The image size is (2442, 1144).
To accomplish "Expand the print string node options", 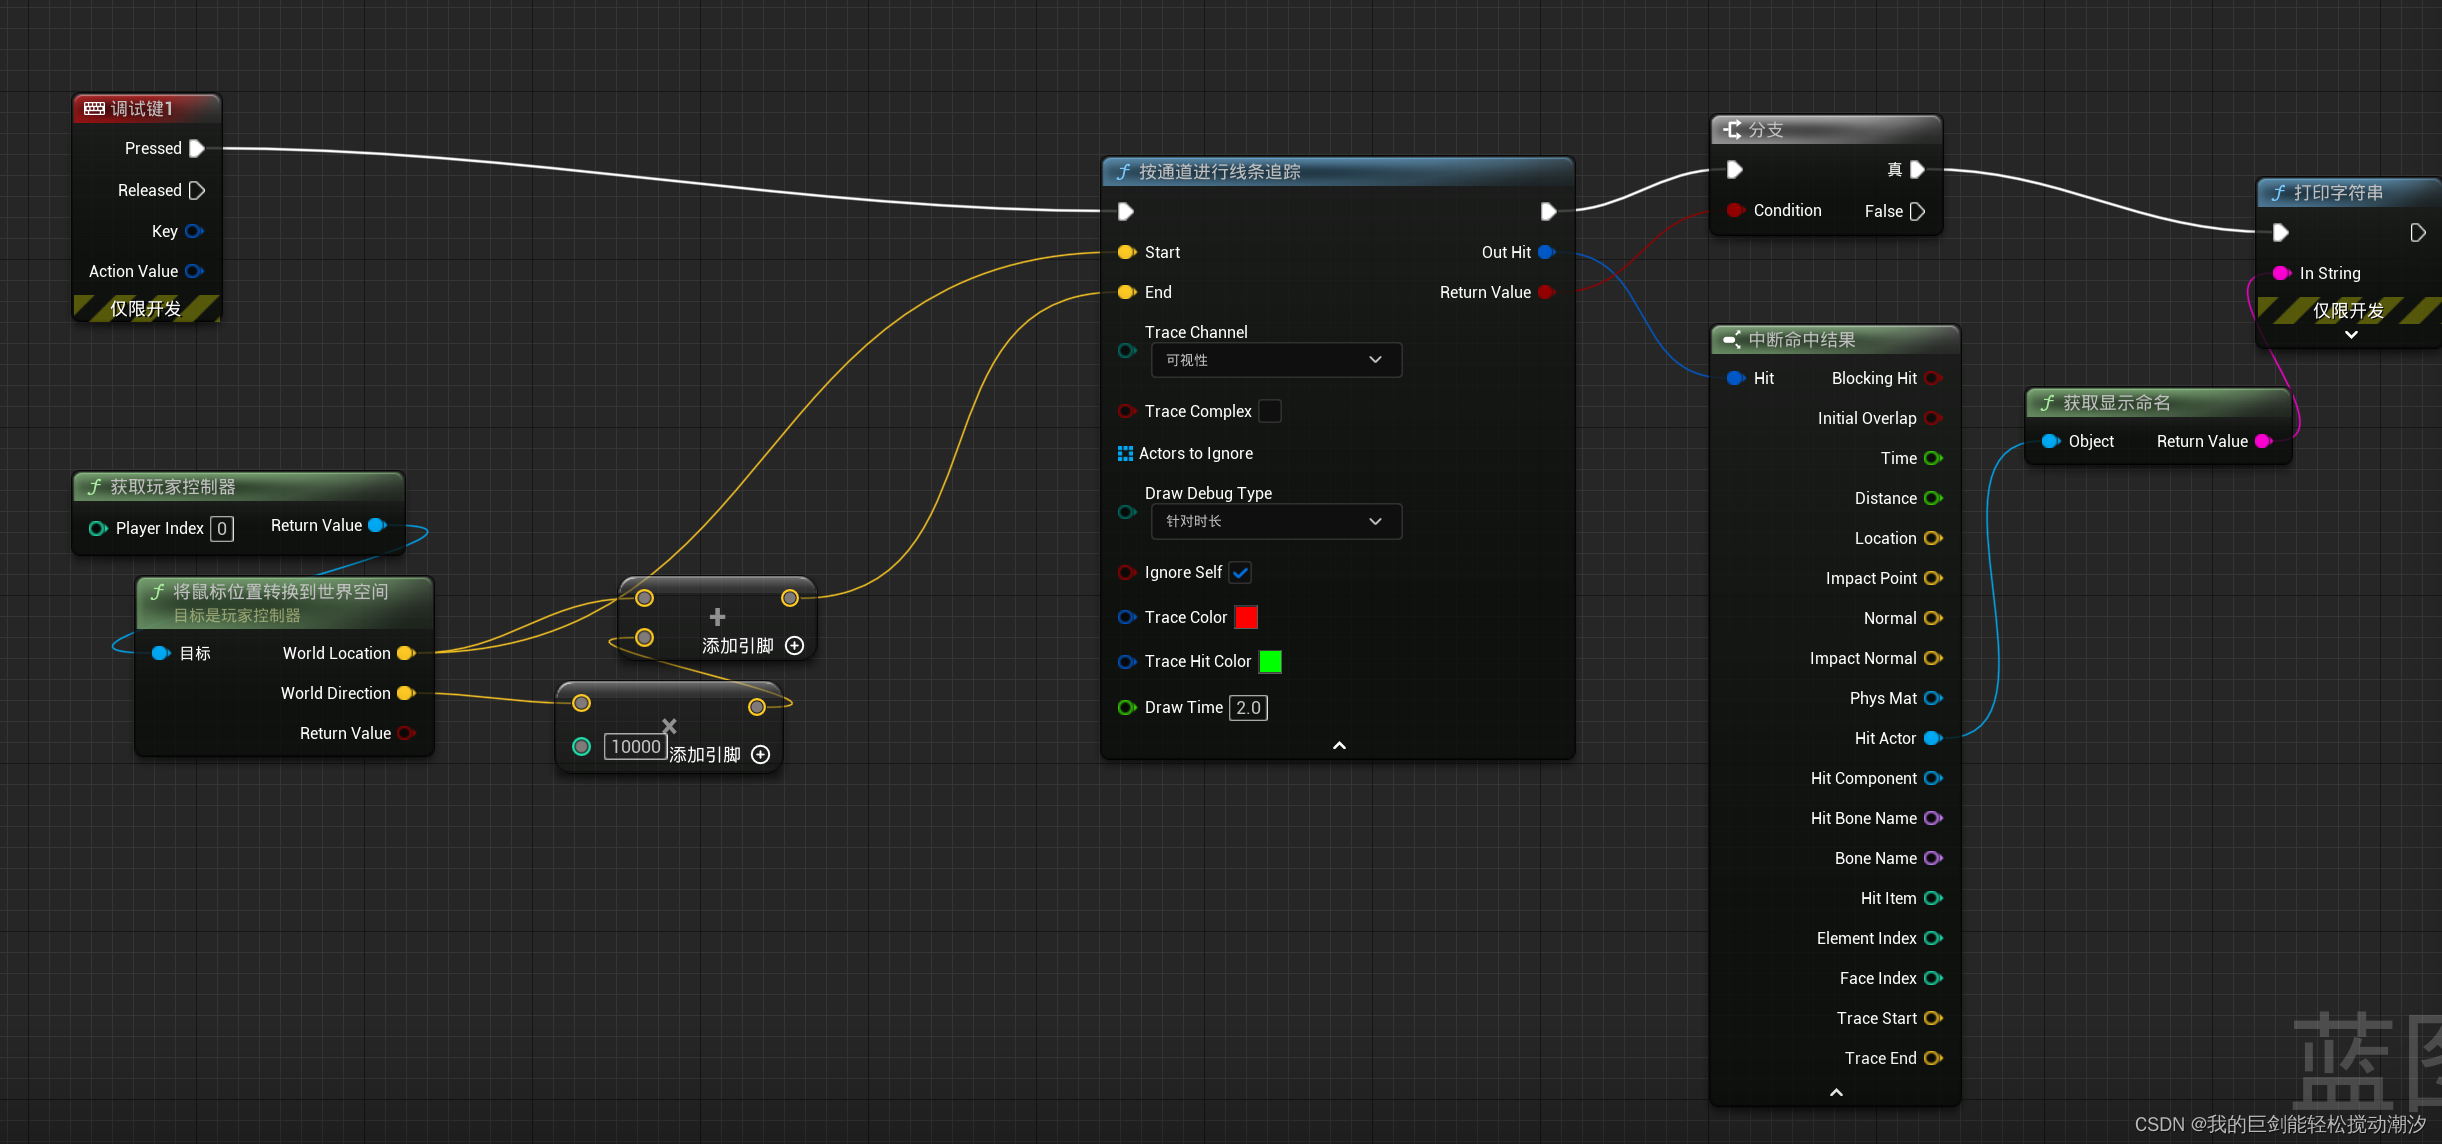I will 2351,335.
